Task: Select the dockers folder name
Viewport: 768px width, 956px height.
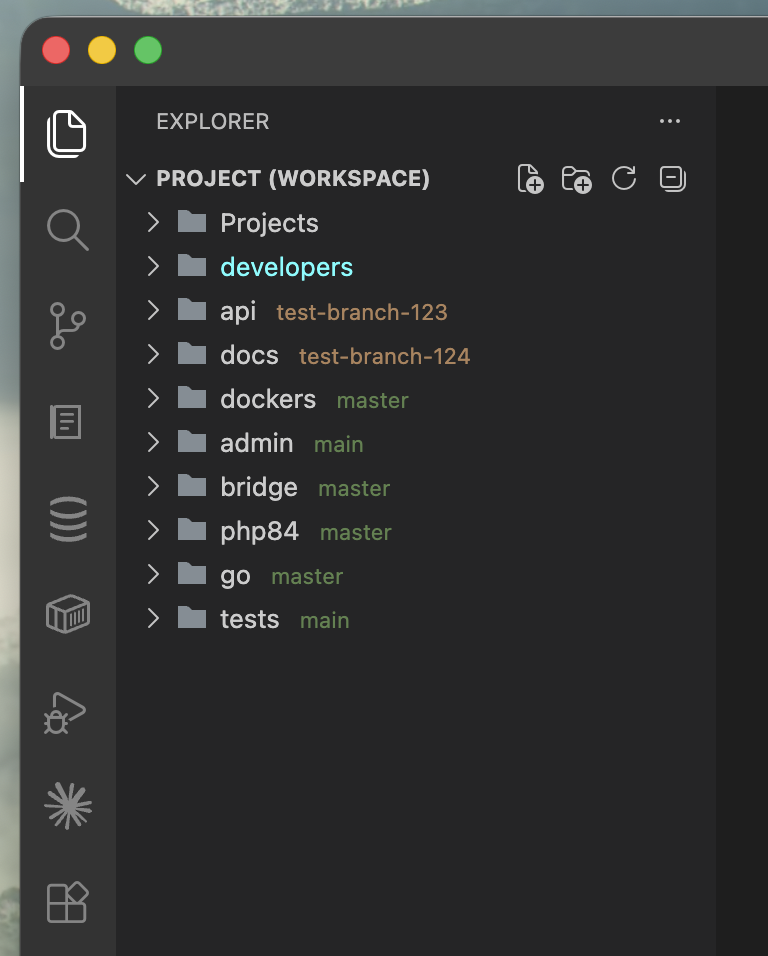Action: (268, 399)
